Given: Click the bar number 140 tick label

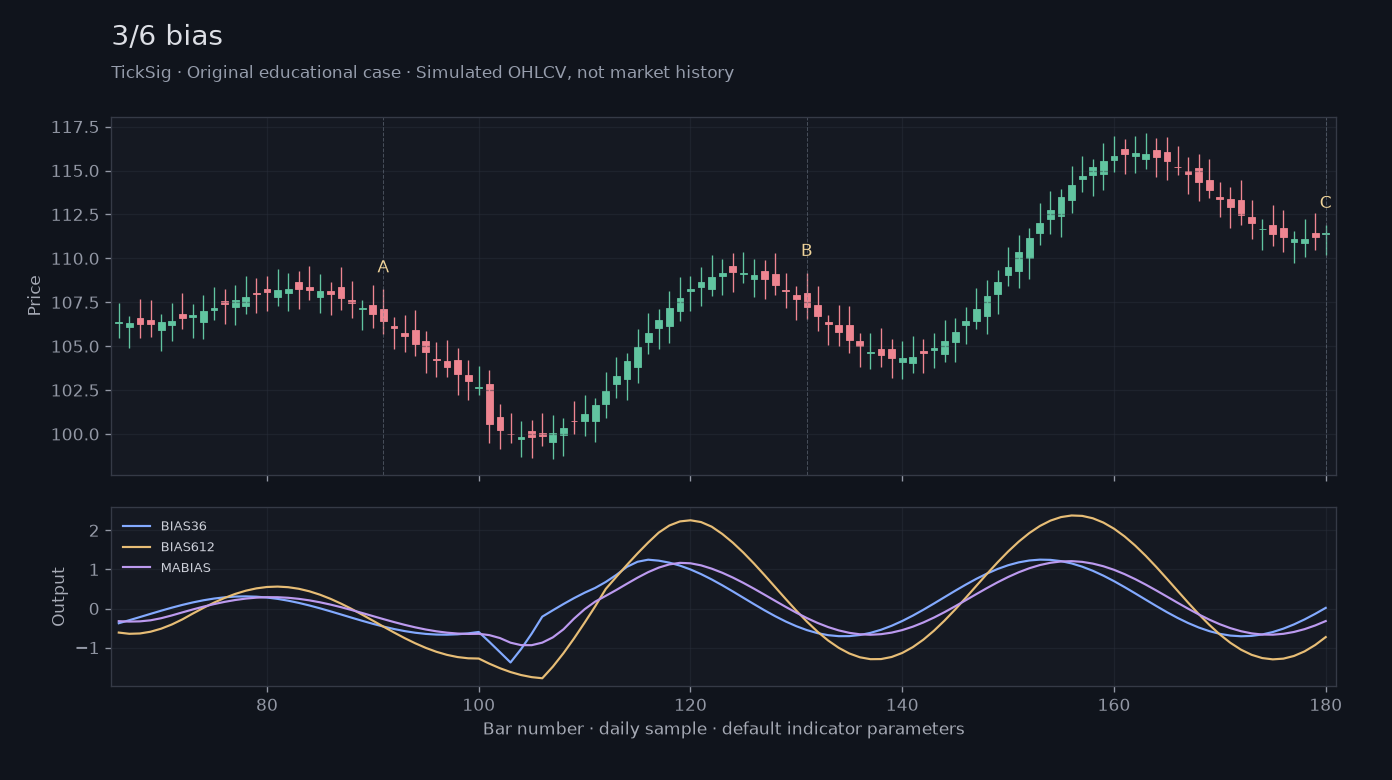Looking at the screenshot, I should pos(902,704).
